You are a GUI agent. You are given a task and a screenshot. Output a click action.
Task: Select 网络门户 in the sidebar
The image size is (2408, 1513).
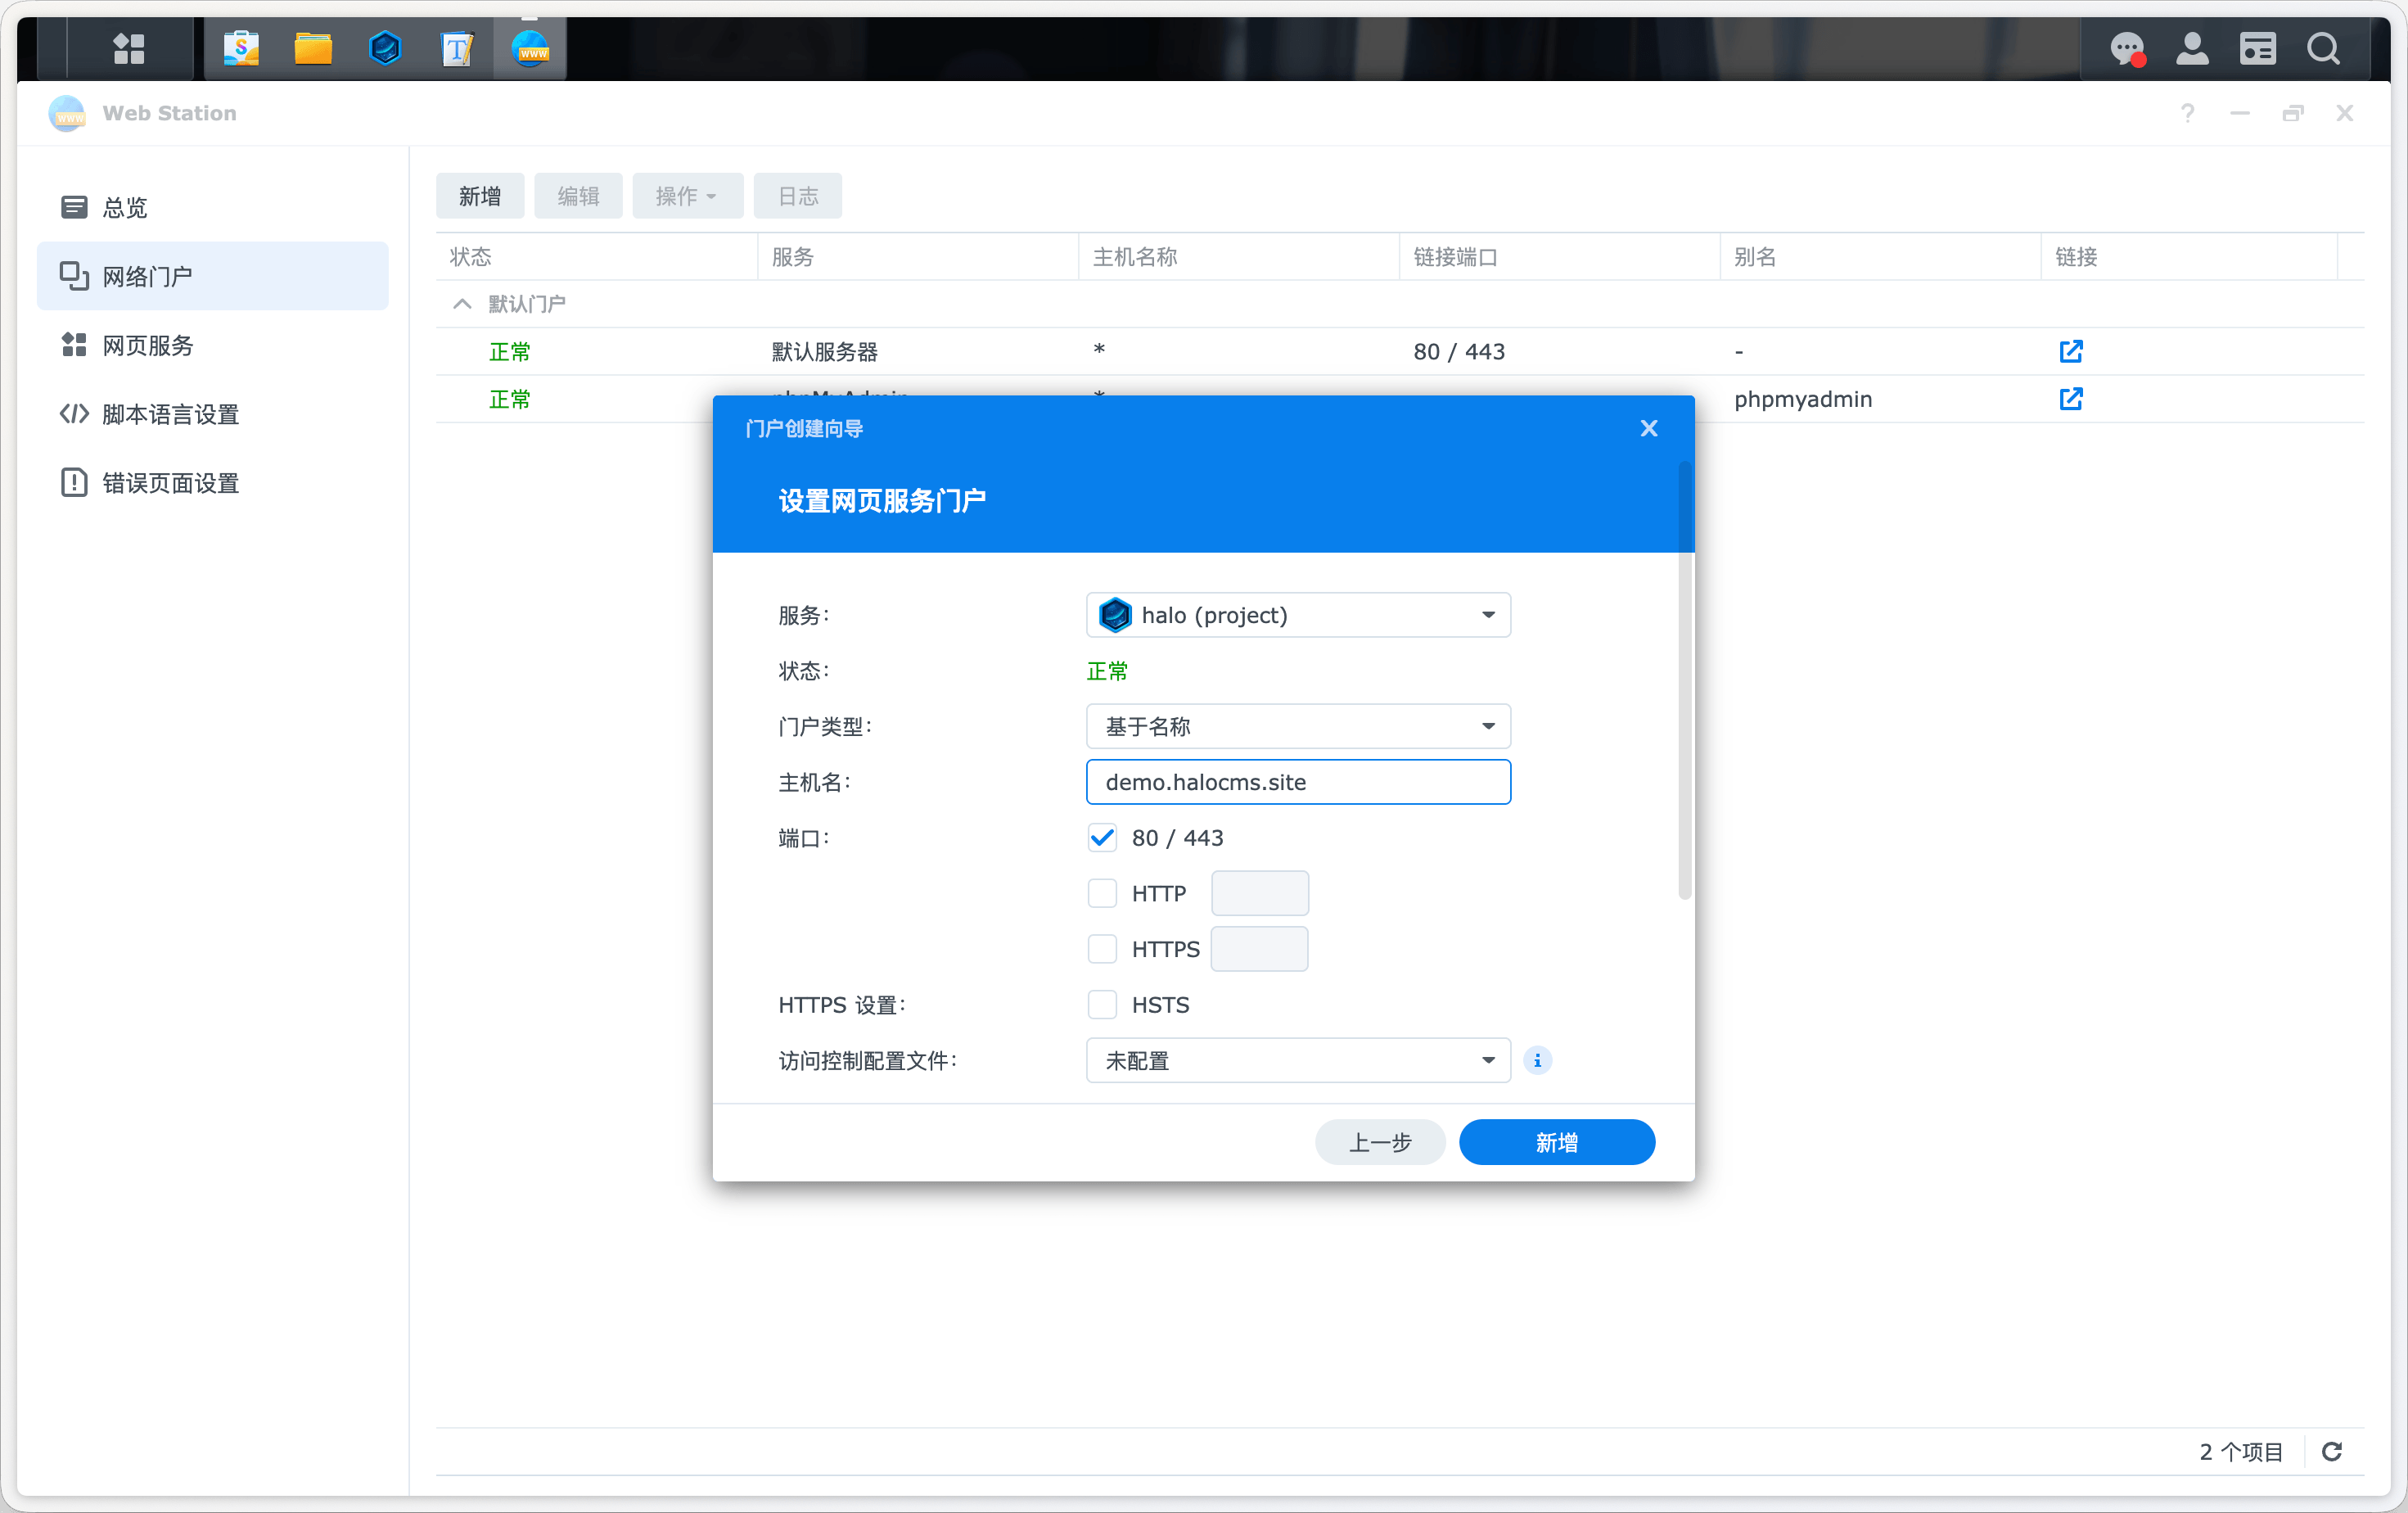coord(212,276)
